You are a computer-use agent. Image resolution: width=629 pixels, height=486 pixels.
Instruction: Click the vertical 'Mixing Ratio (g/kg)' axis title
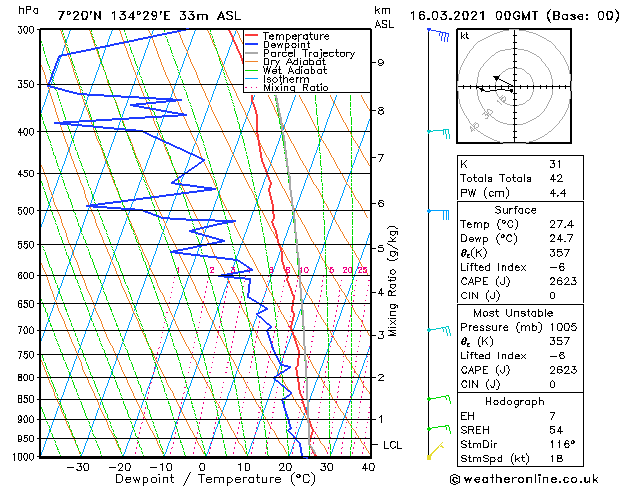tap(393, 281)
